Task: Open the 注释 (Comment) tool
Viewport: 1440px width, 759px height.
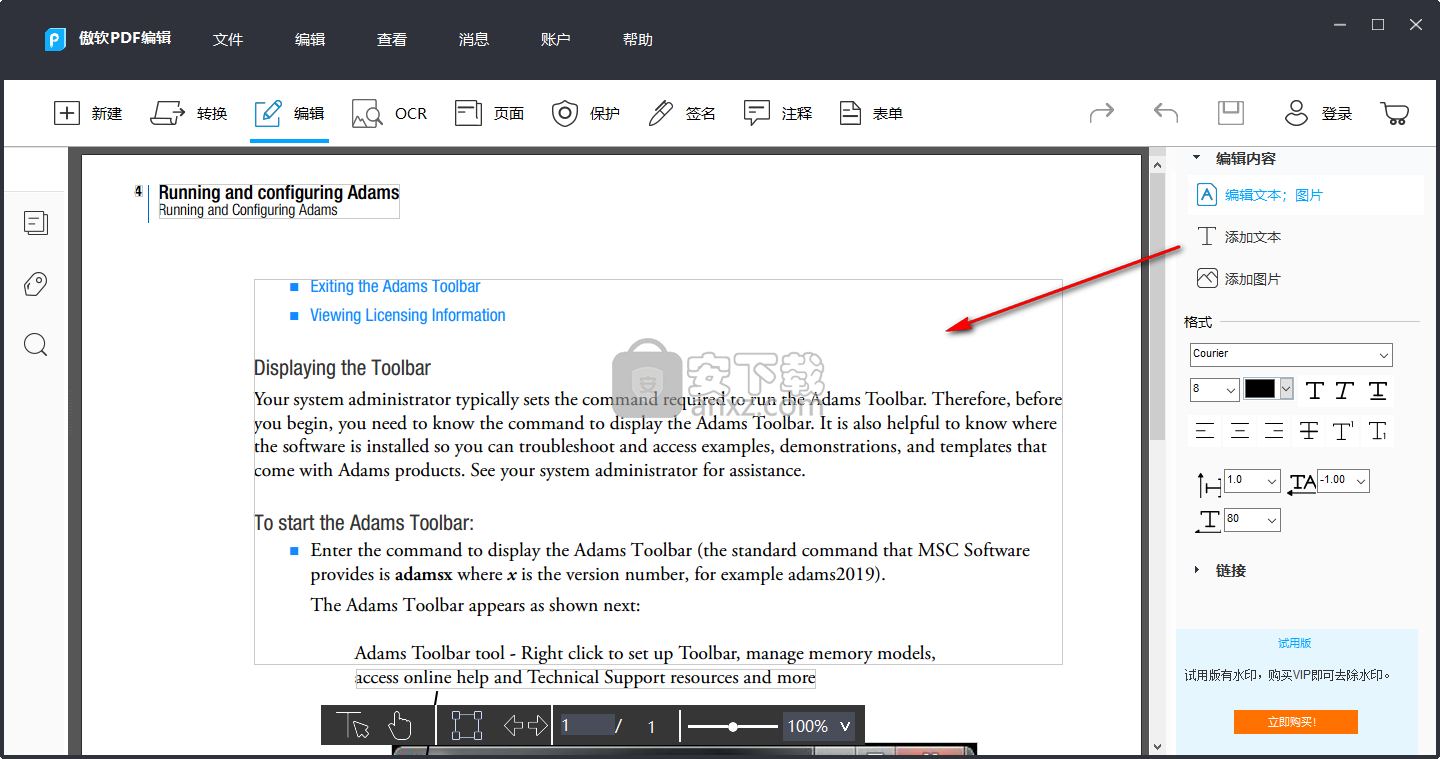Action: click(x=778, y=113)
